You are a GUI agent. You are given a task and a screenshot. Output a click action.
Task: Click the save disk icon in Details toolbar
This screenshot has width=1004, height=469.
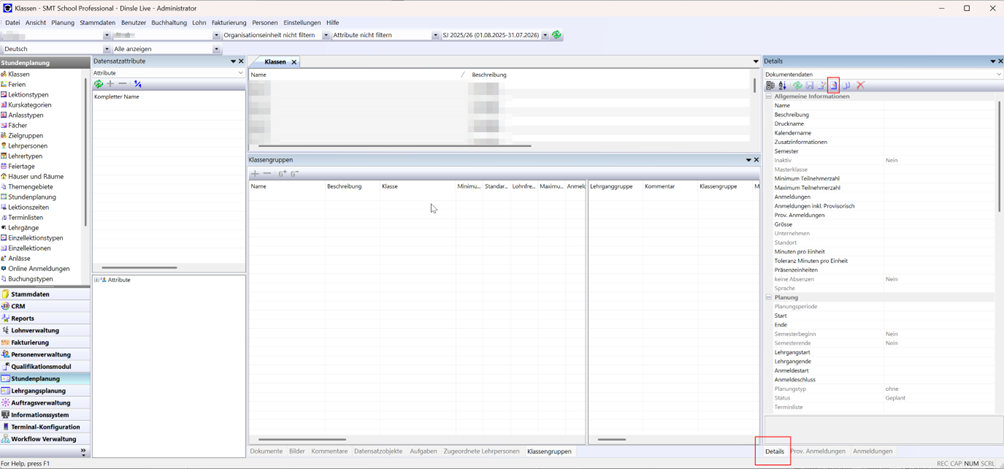tap(809, 85)
